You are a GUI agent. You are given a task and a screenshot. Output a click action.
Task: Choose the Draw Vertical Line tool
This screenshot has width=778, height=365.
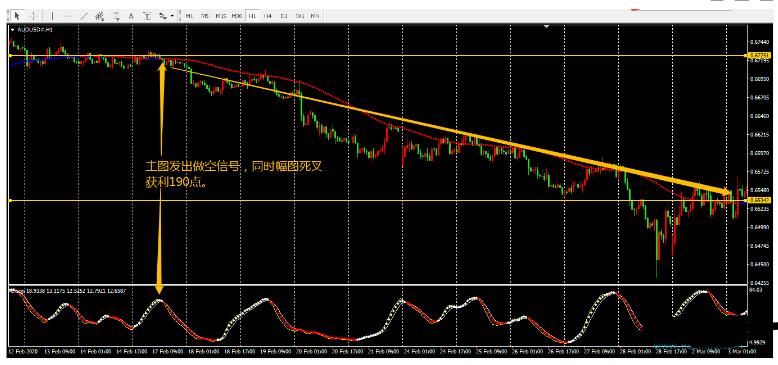pos(52,16)
